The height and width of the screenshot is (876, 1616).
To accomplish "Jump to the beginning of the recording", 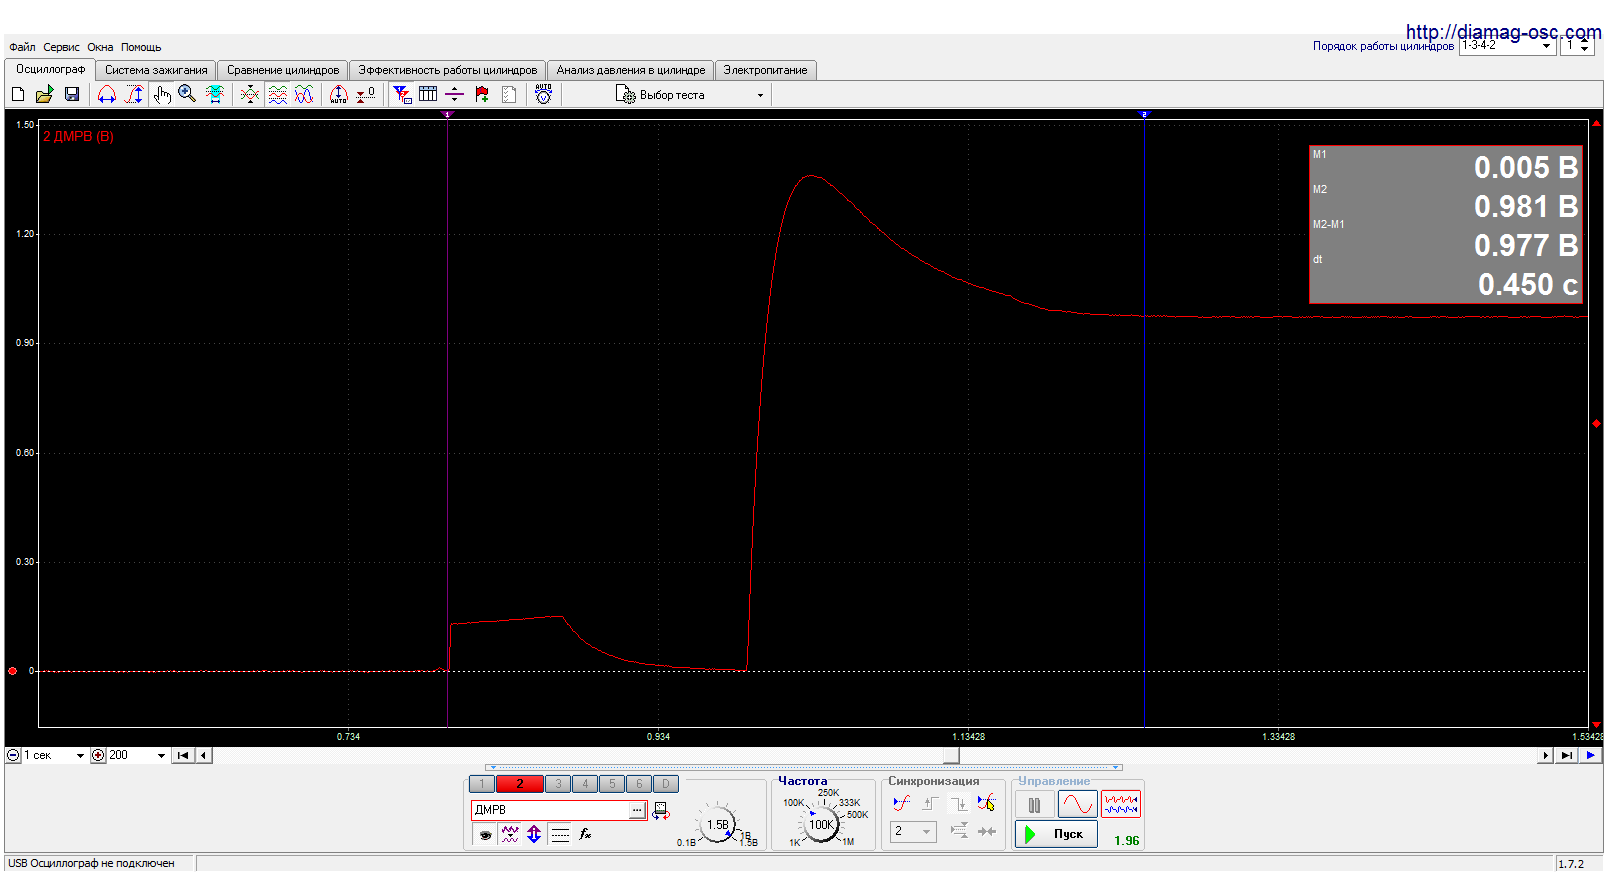I will tap(183, 756).
